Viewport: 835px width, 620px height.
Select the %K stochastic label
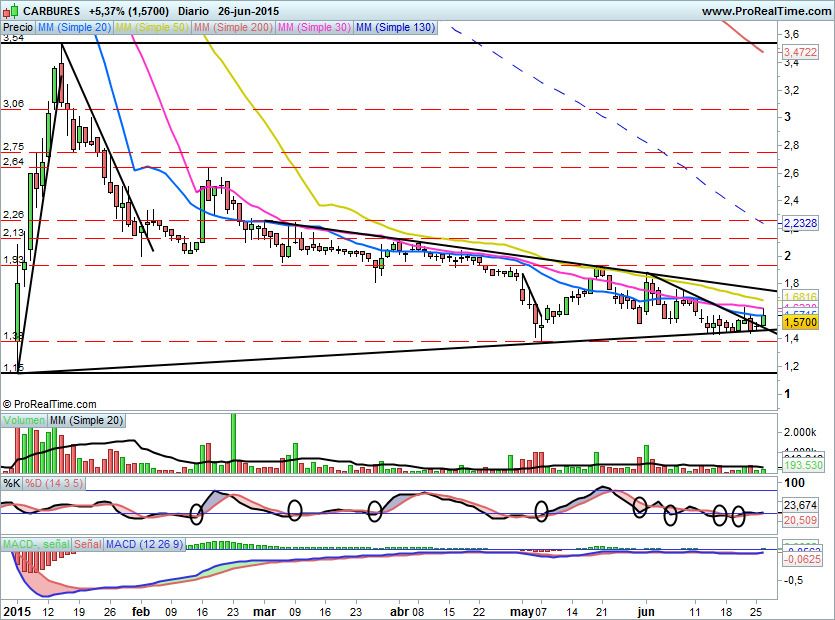pyautogui.click(x=12, y=483)
